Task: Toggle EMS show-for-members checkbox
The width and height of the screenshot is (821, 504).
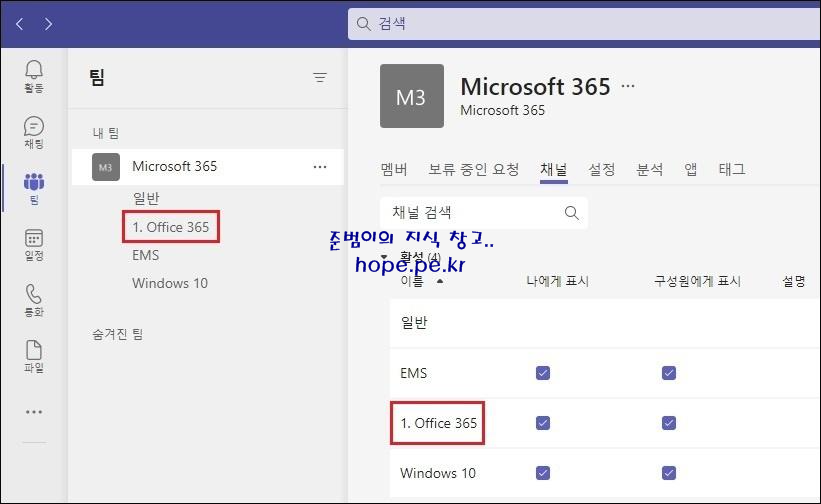Action: click(669, 373)
